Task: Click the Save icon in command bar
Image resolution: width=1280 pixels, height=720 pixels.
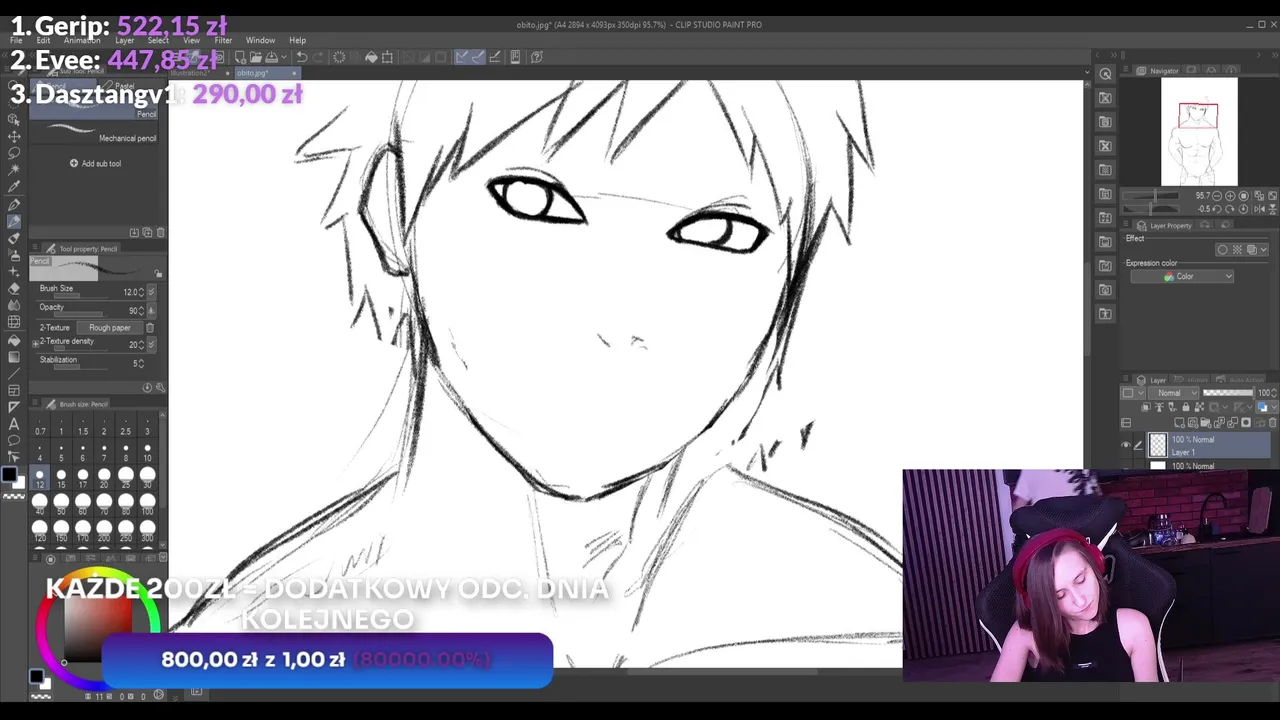Action: (271, 57)
